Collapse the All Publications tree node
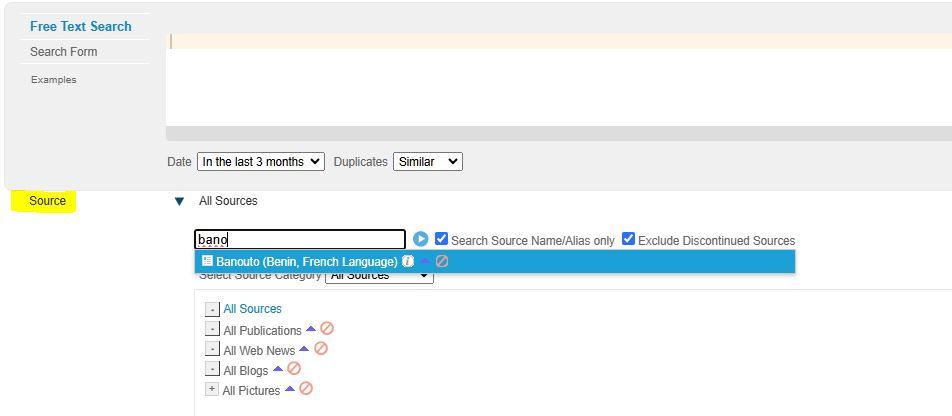Screen dimensions: 952x416 (x=211, y=329)
